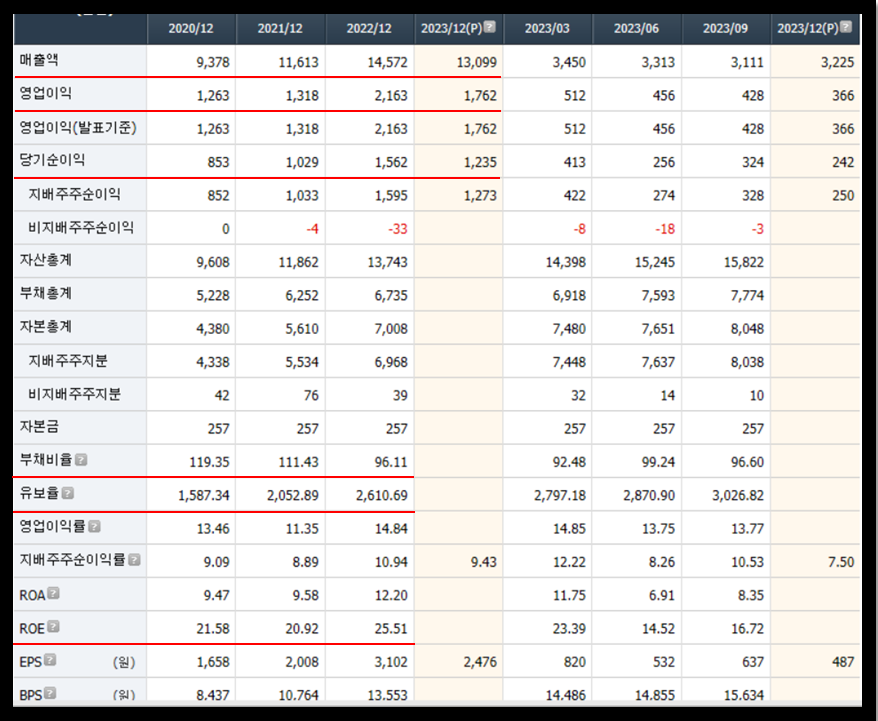This screenshot has width=878, height=721.
Task: Click the 매출액 value 14,572
Action: [387, 62]
